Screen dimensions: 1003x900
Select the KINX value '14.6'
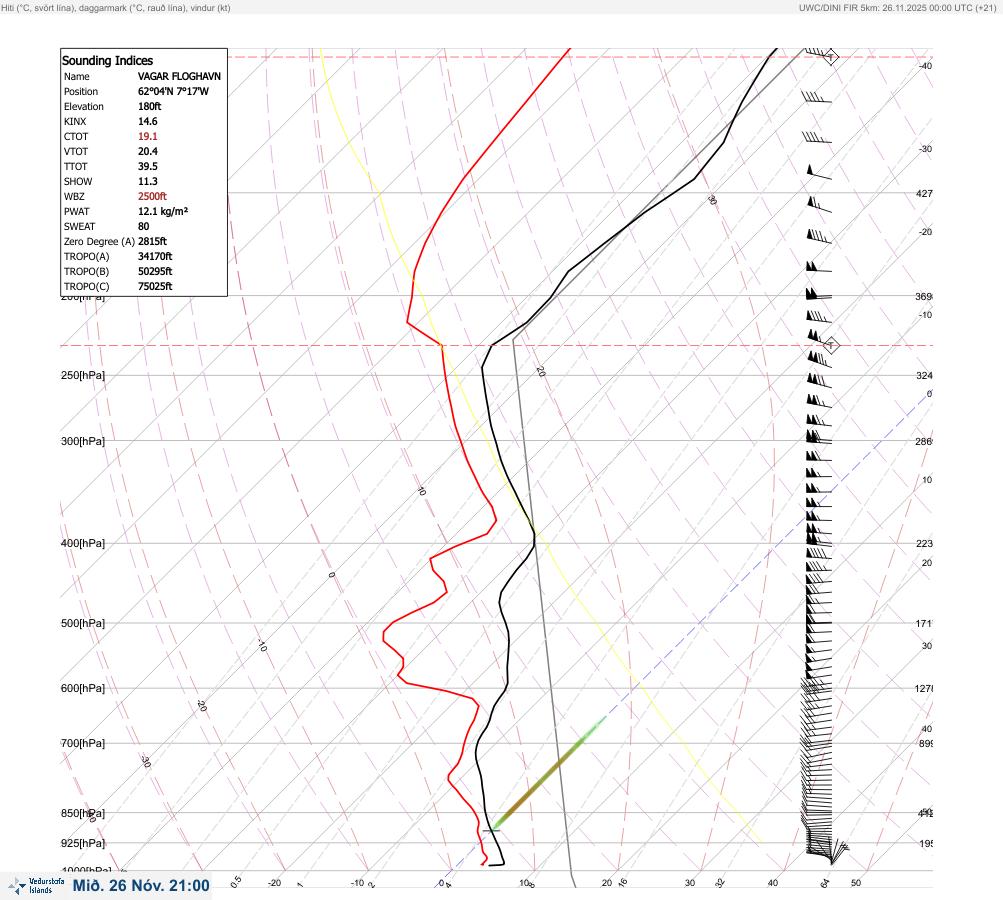148,122
